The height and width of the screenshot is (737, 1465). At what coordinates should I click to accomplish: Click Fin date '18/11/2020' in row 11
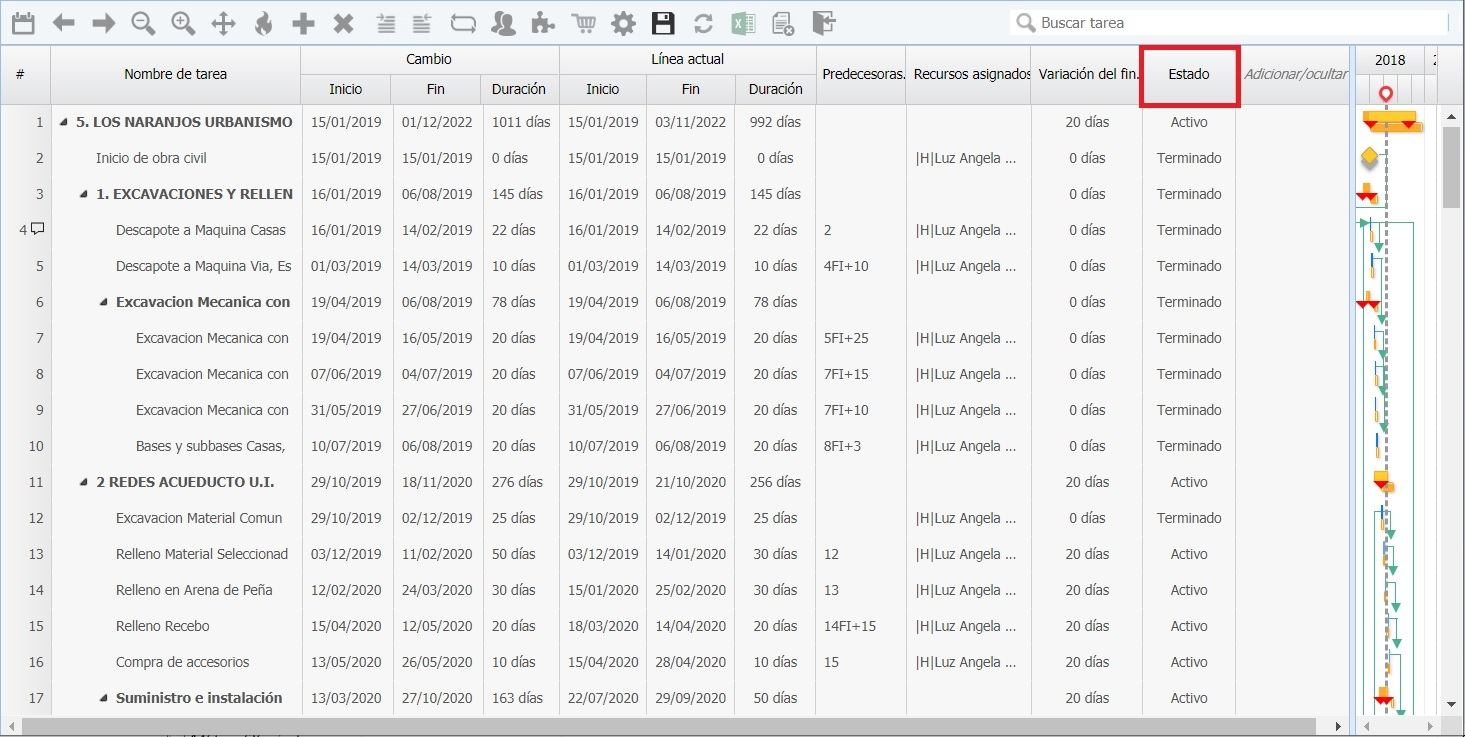click(x=437, y=482)
